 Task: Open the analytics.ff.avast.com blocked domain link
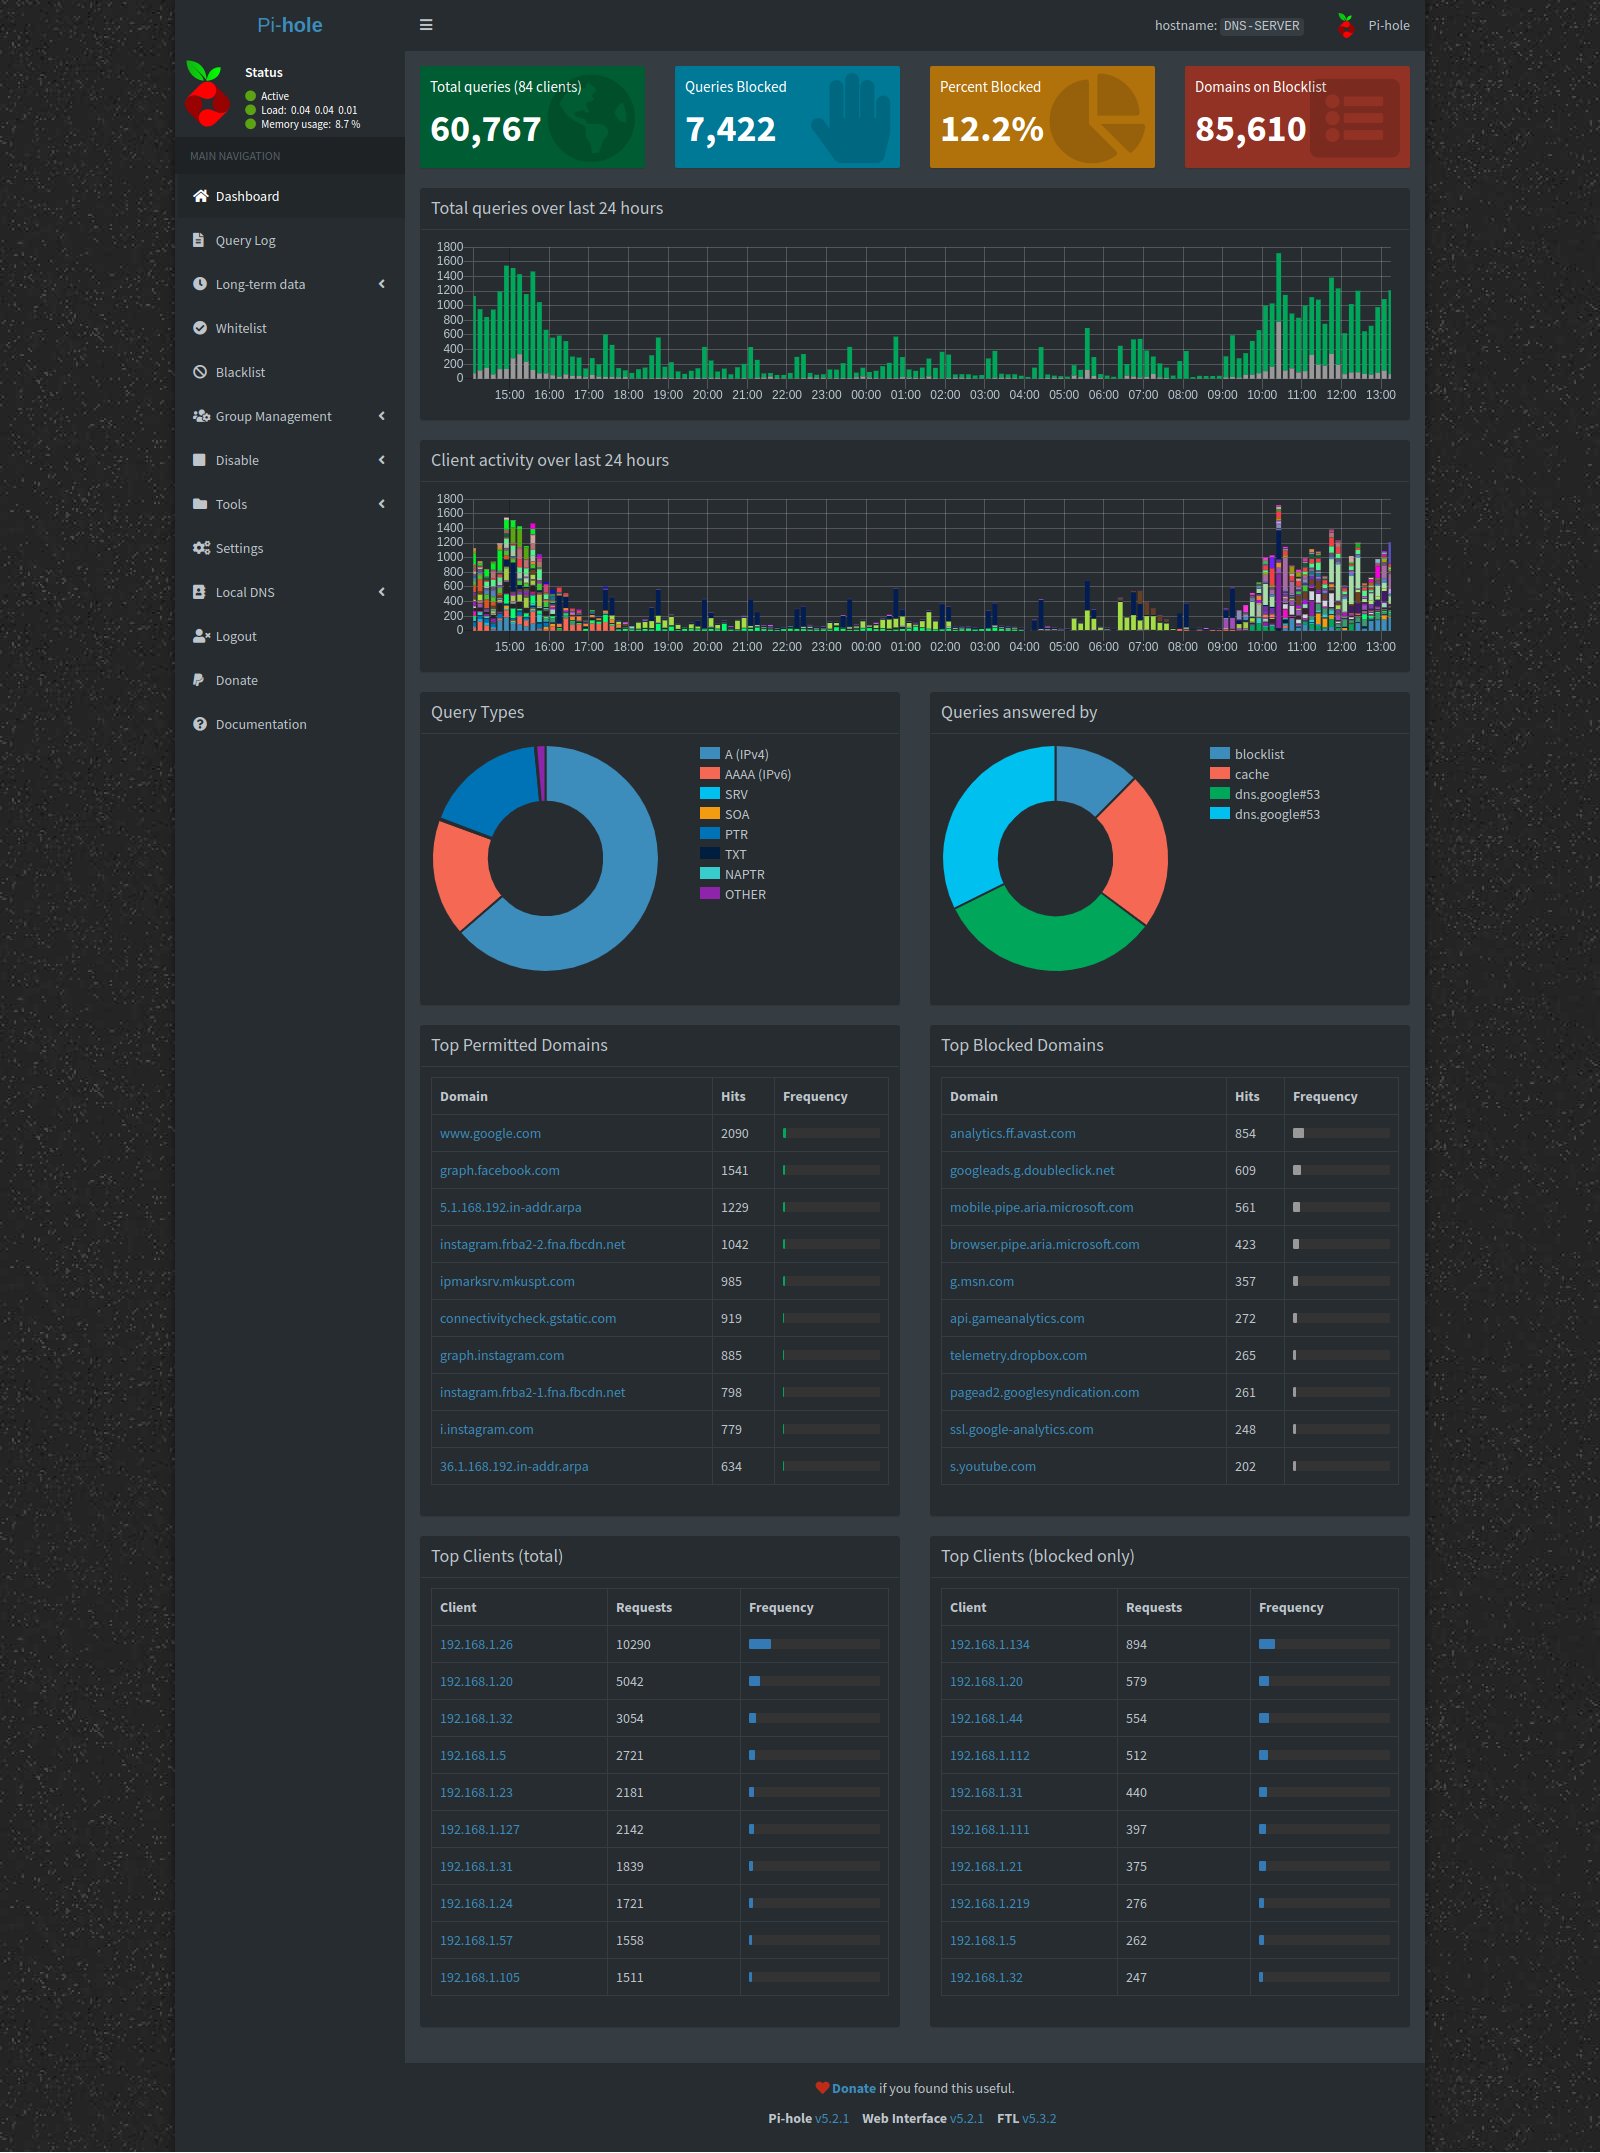(x=1012, y=1133)
